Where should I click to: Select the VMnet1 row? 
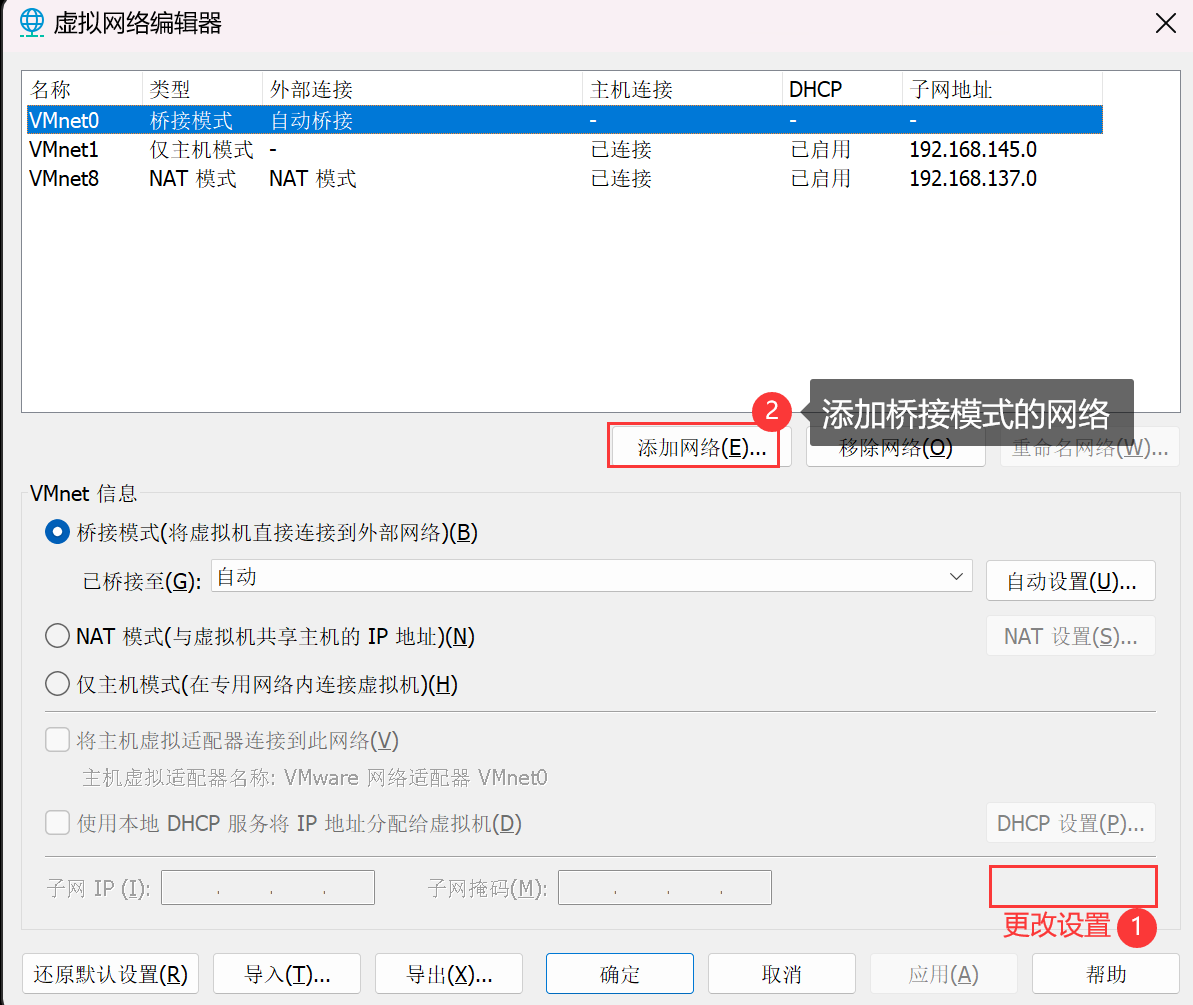click(565, 149)
